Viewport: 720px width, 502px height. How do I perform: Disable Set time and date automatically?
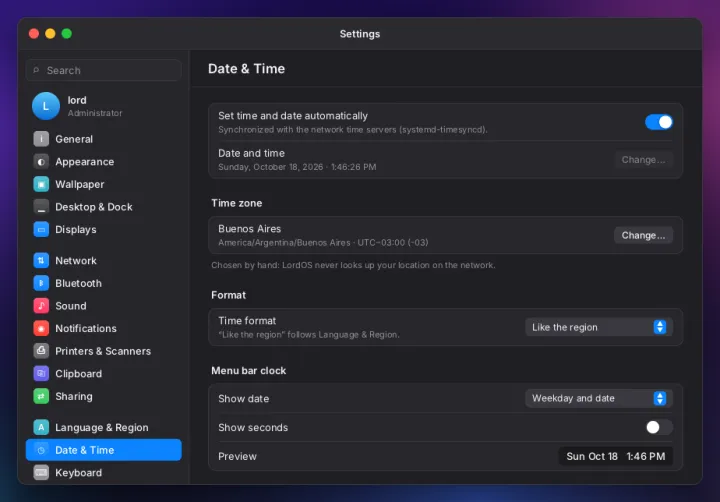[x=658, y=122]
